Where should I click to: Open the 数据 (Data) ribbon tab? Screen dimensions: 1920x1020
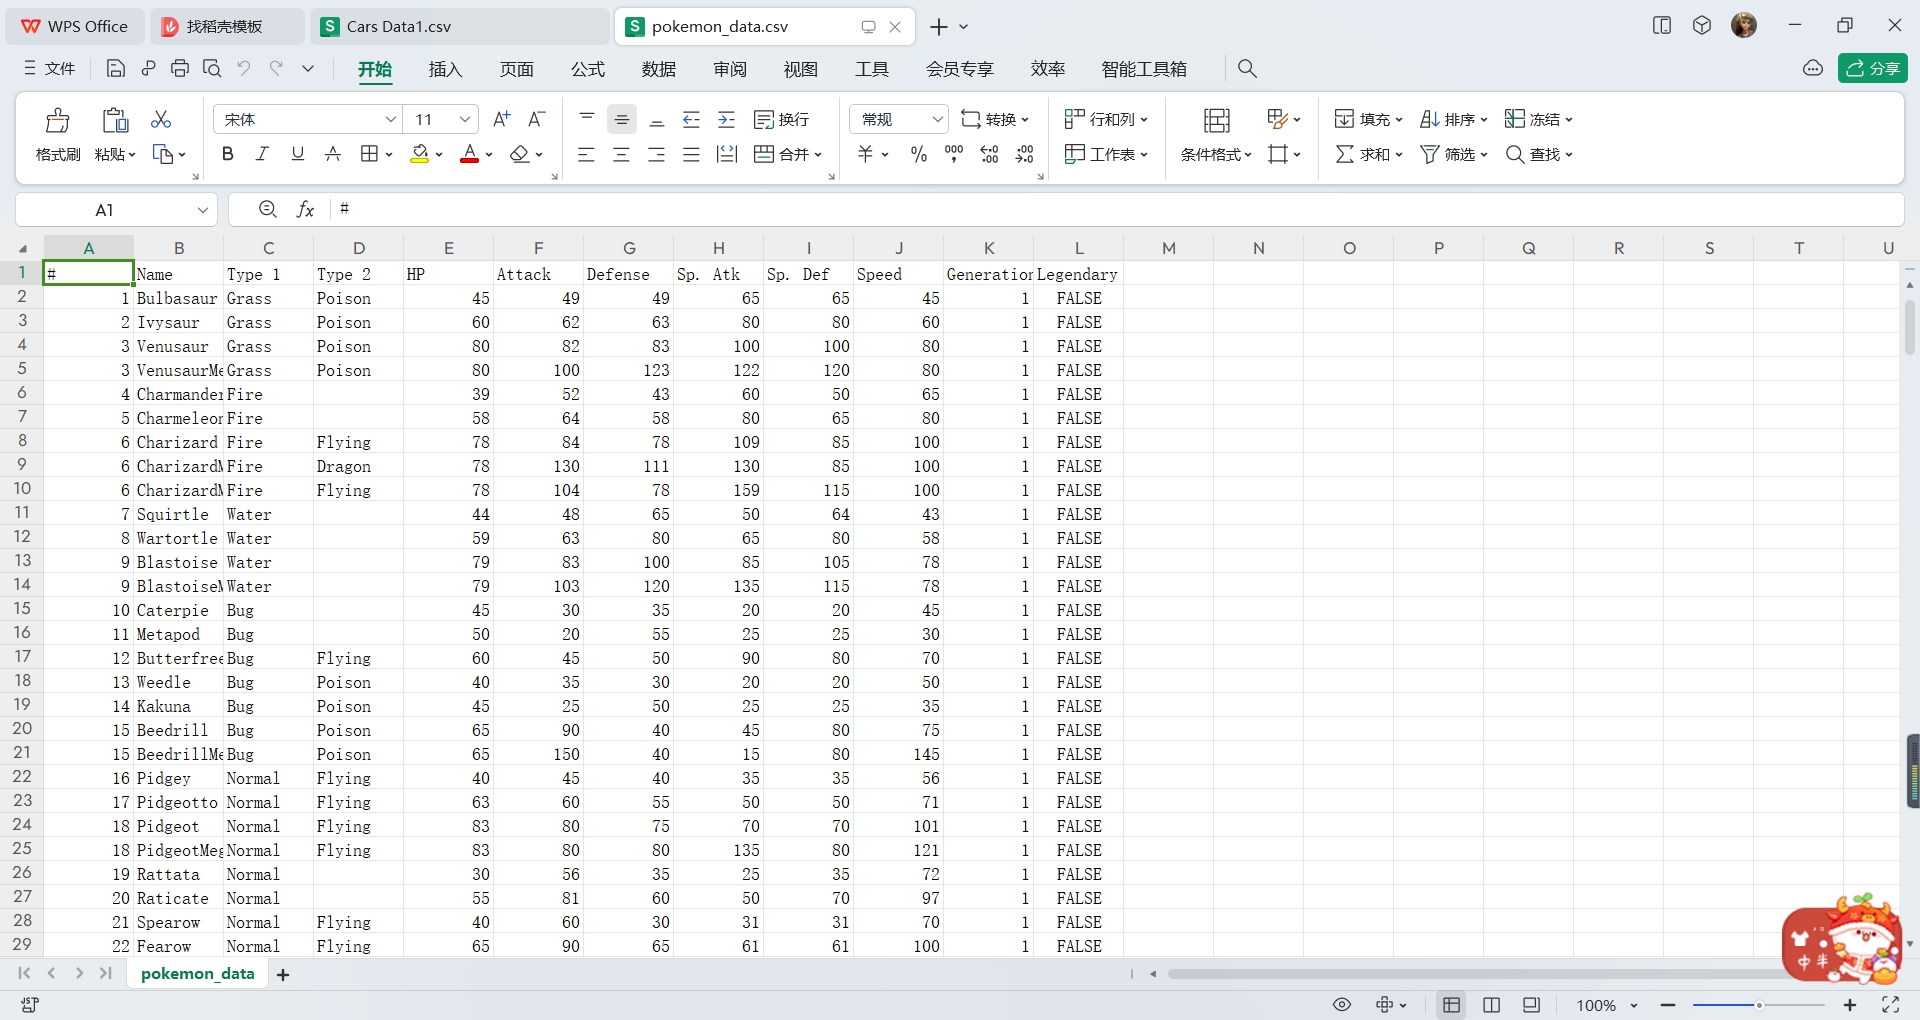[x=659, y=69]
